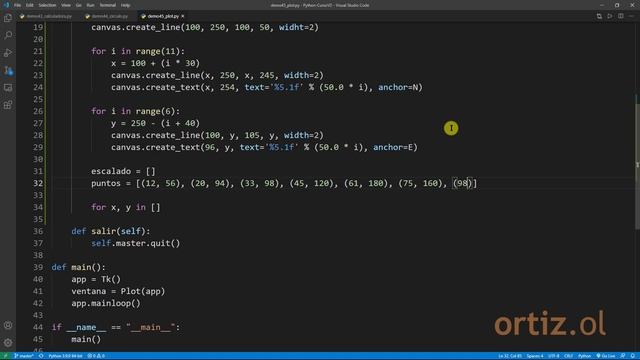Click 'ventana = Plot(app)' line
The height and width of the screenshot is (360, 640).
pos(118,291)
